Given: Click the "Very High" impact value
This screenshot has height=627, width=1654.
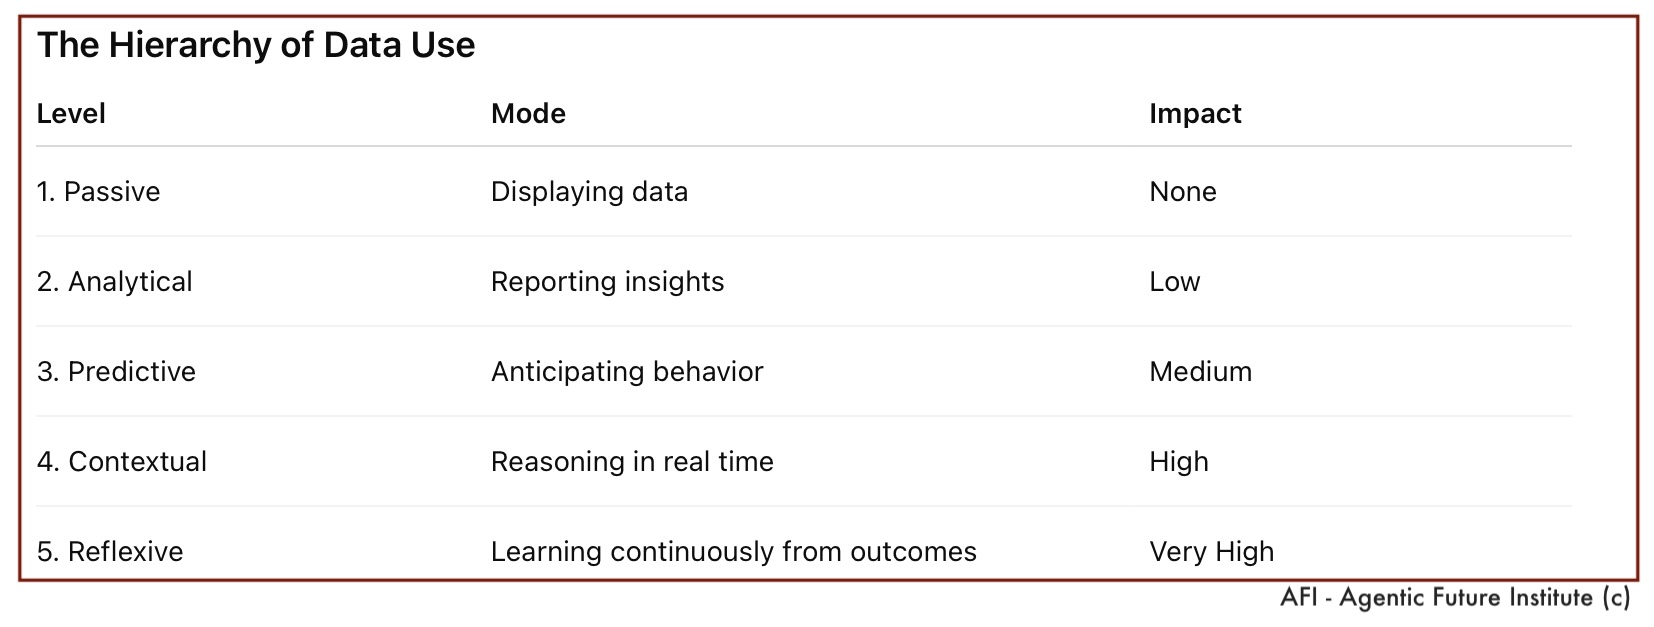Looking at the screenshot, I should click(x=1211, y=552).
